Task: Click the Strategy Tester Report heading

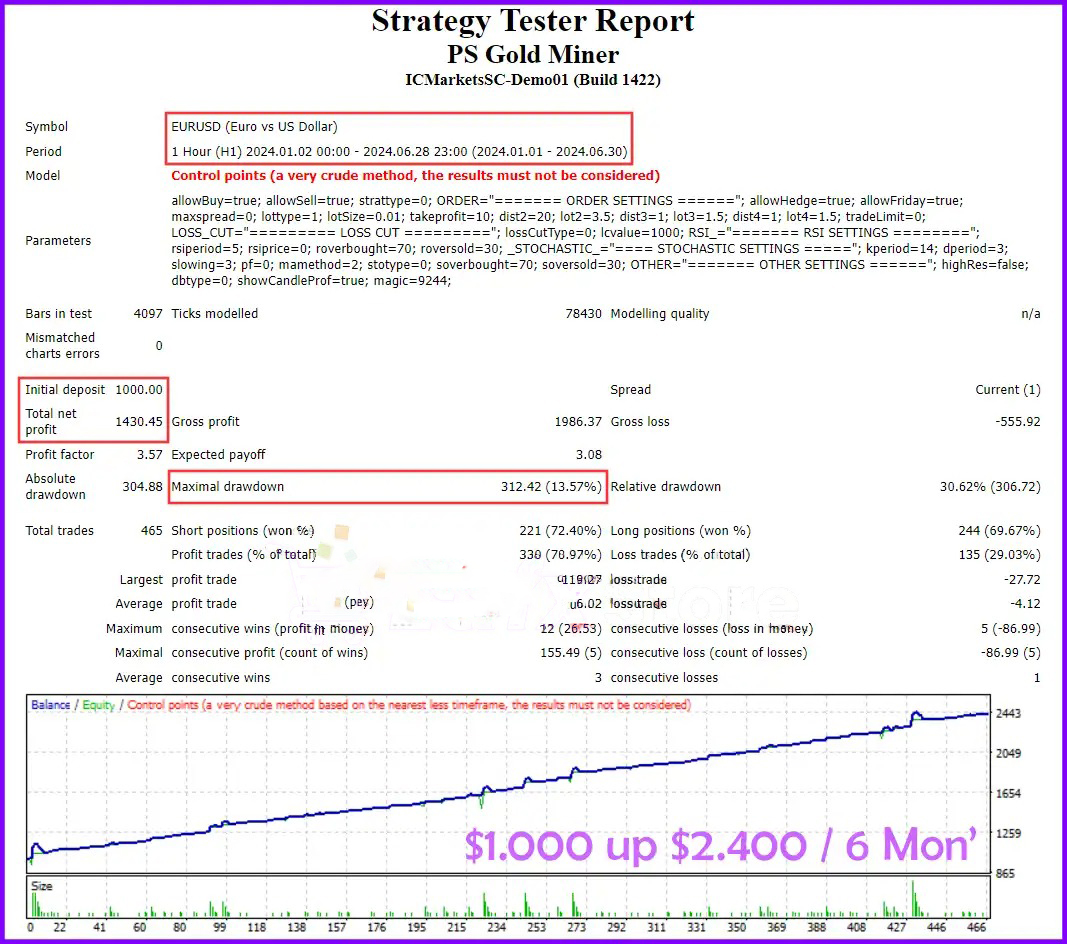Action: 533,21
